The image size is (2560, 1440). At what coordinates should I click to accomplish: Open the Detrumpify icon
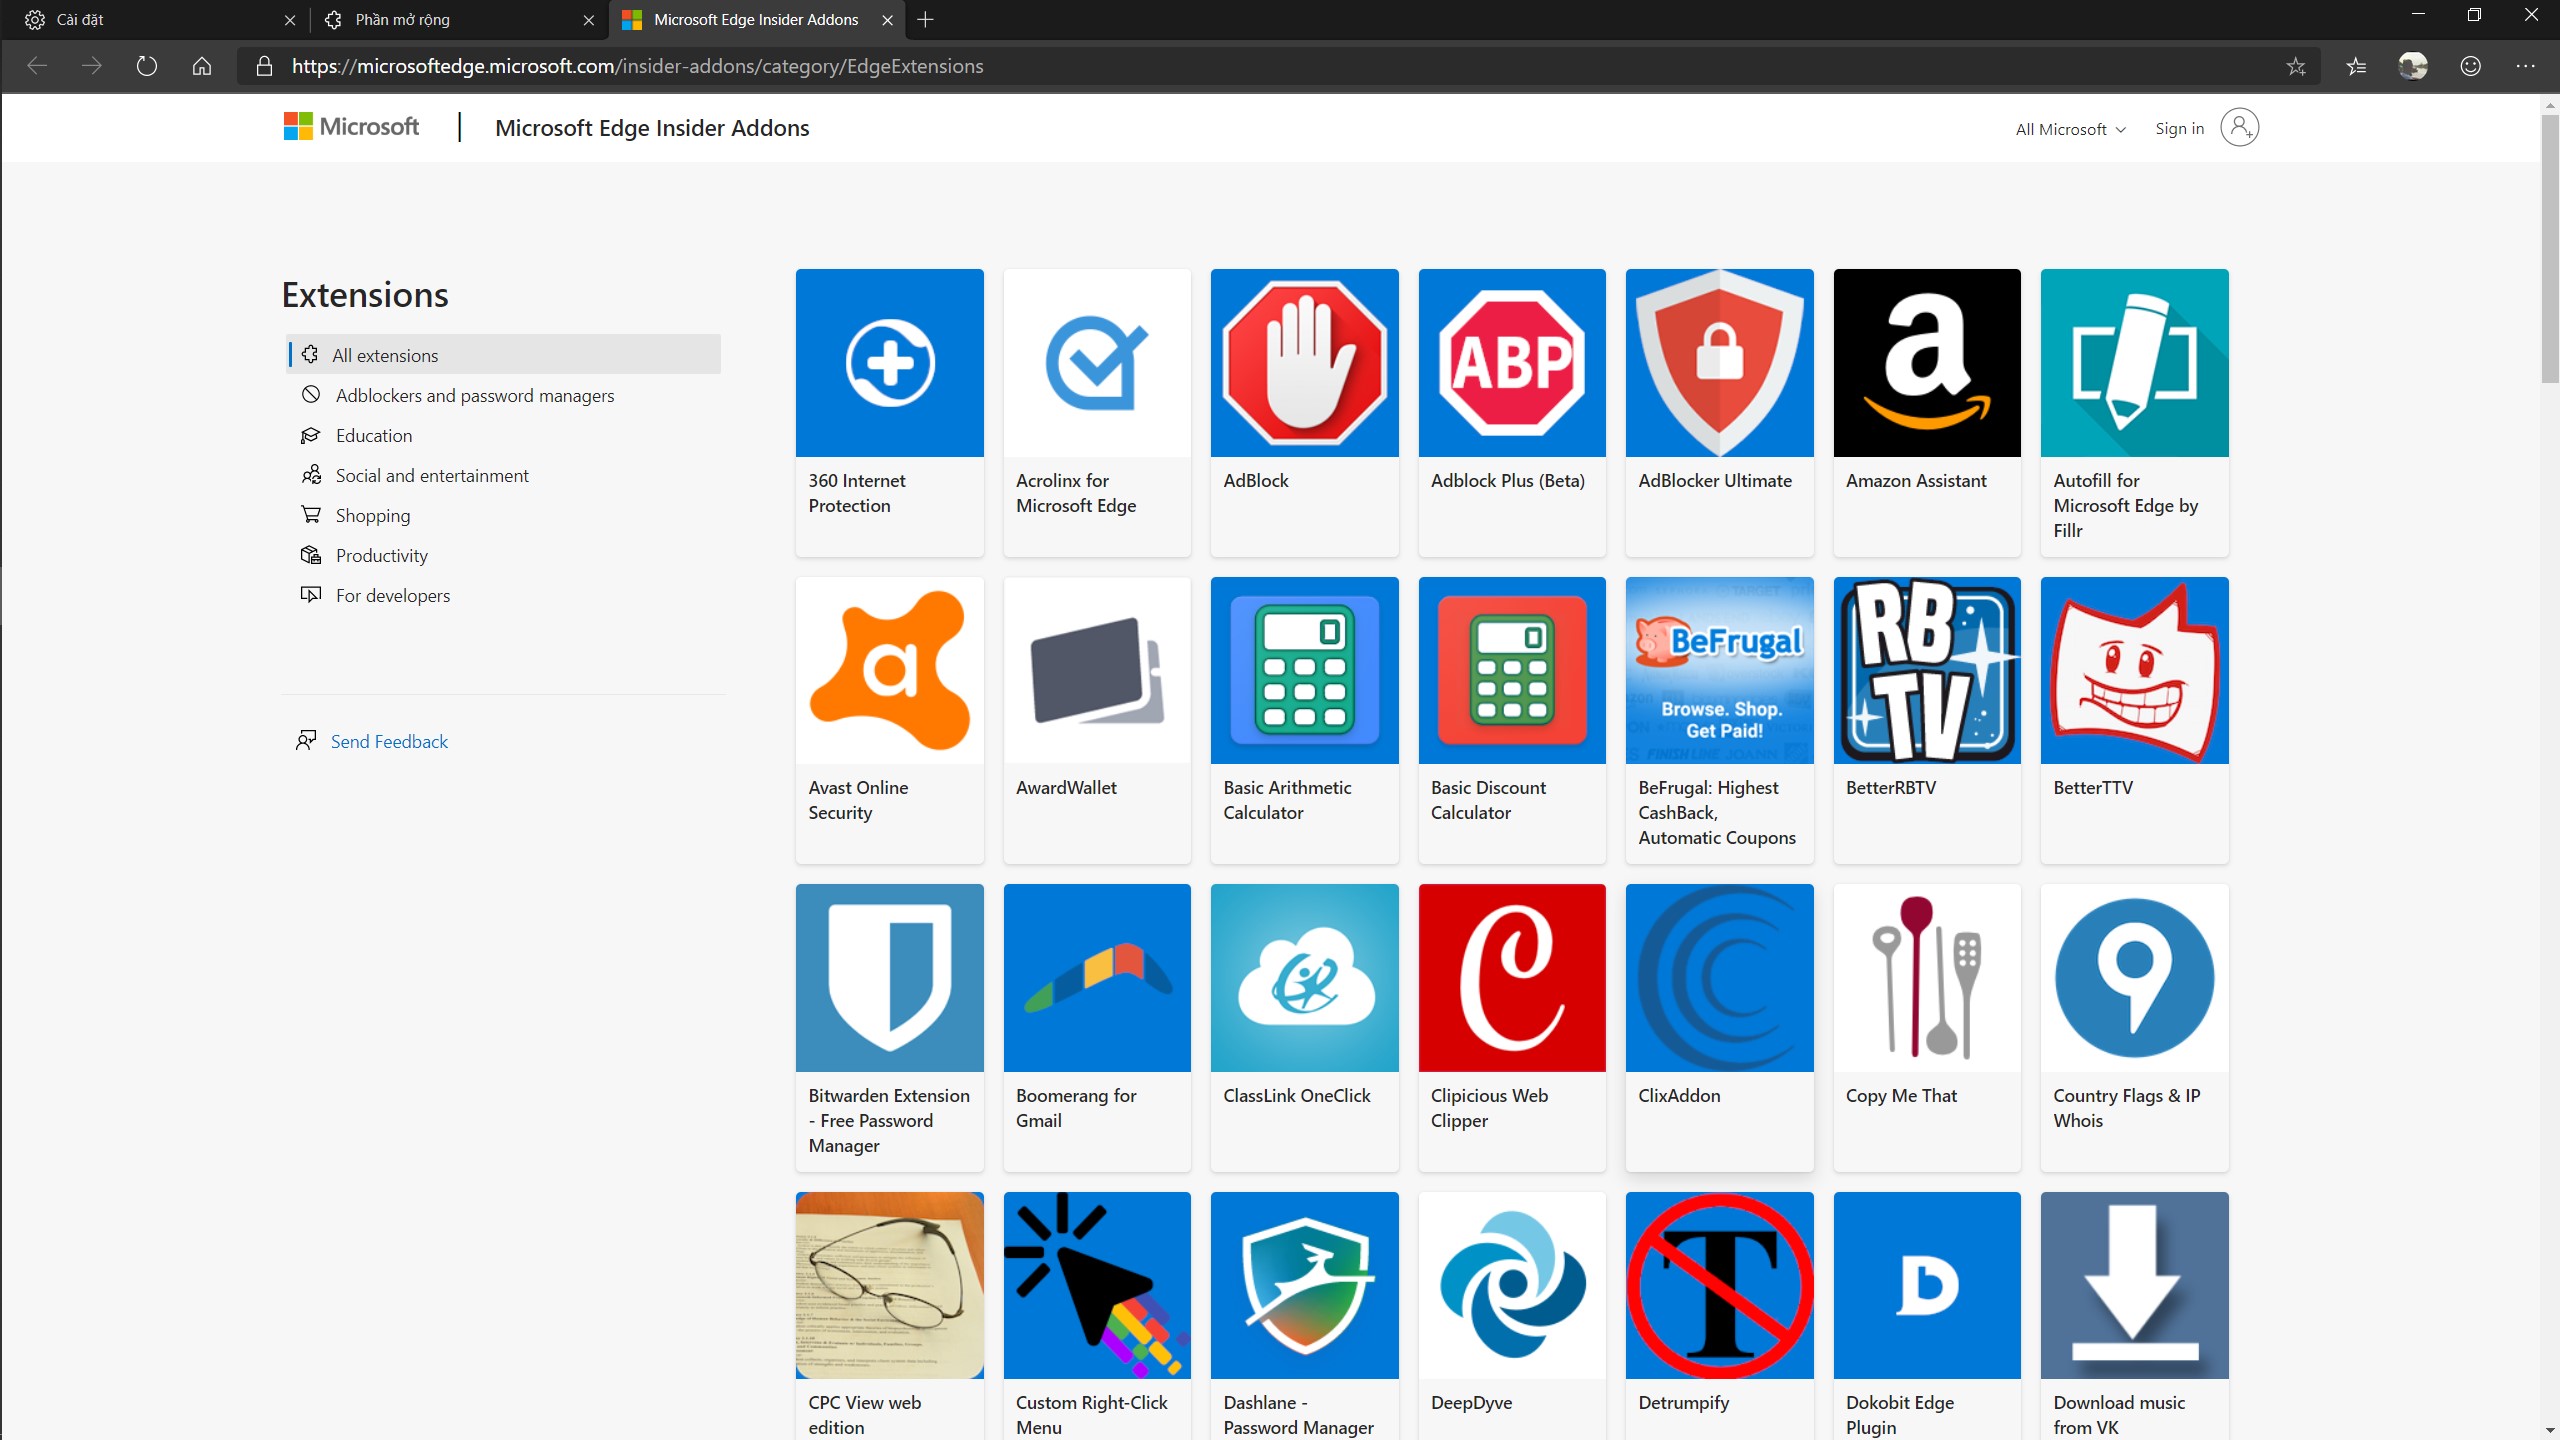[x=1719, y=1285]
